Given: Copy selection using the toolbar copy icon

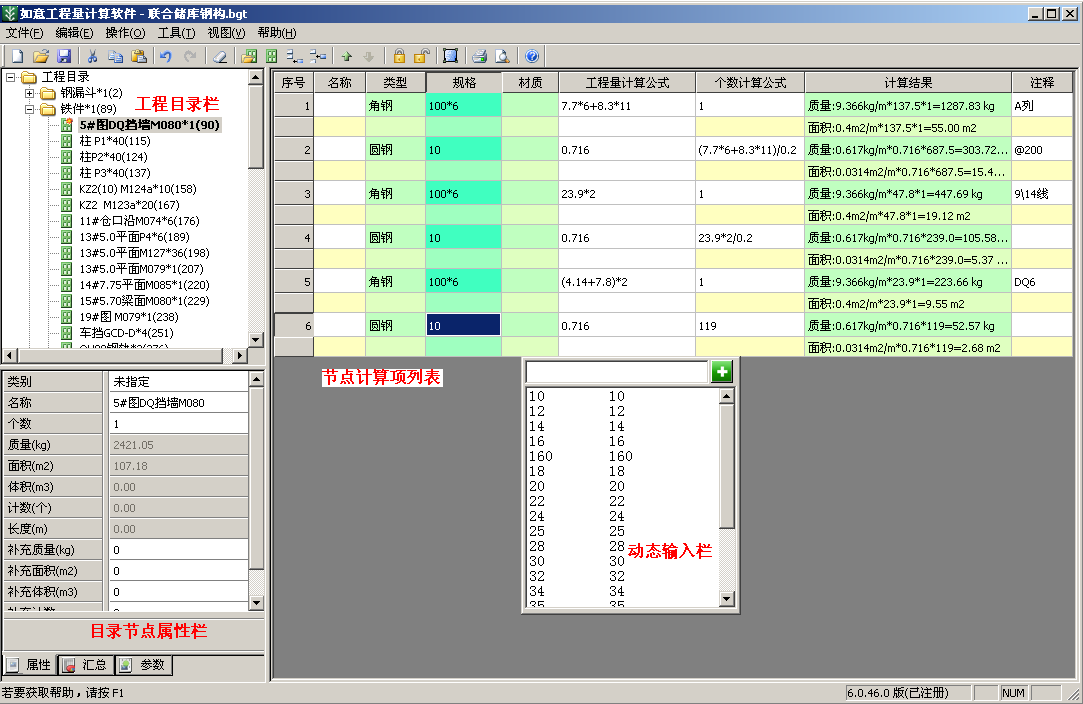Looking at the screenshot, I should pyautogui.click(x=115, y=56).
